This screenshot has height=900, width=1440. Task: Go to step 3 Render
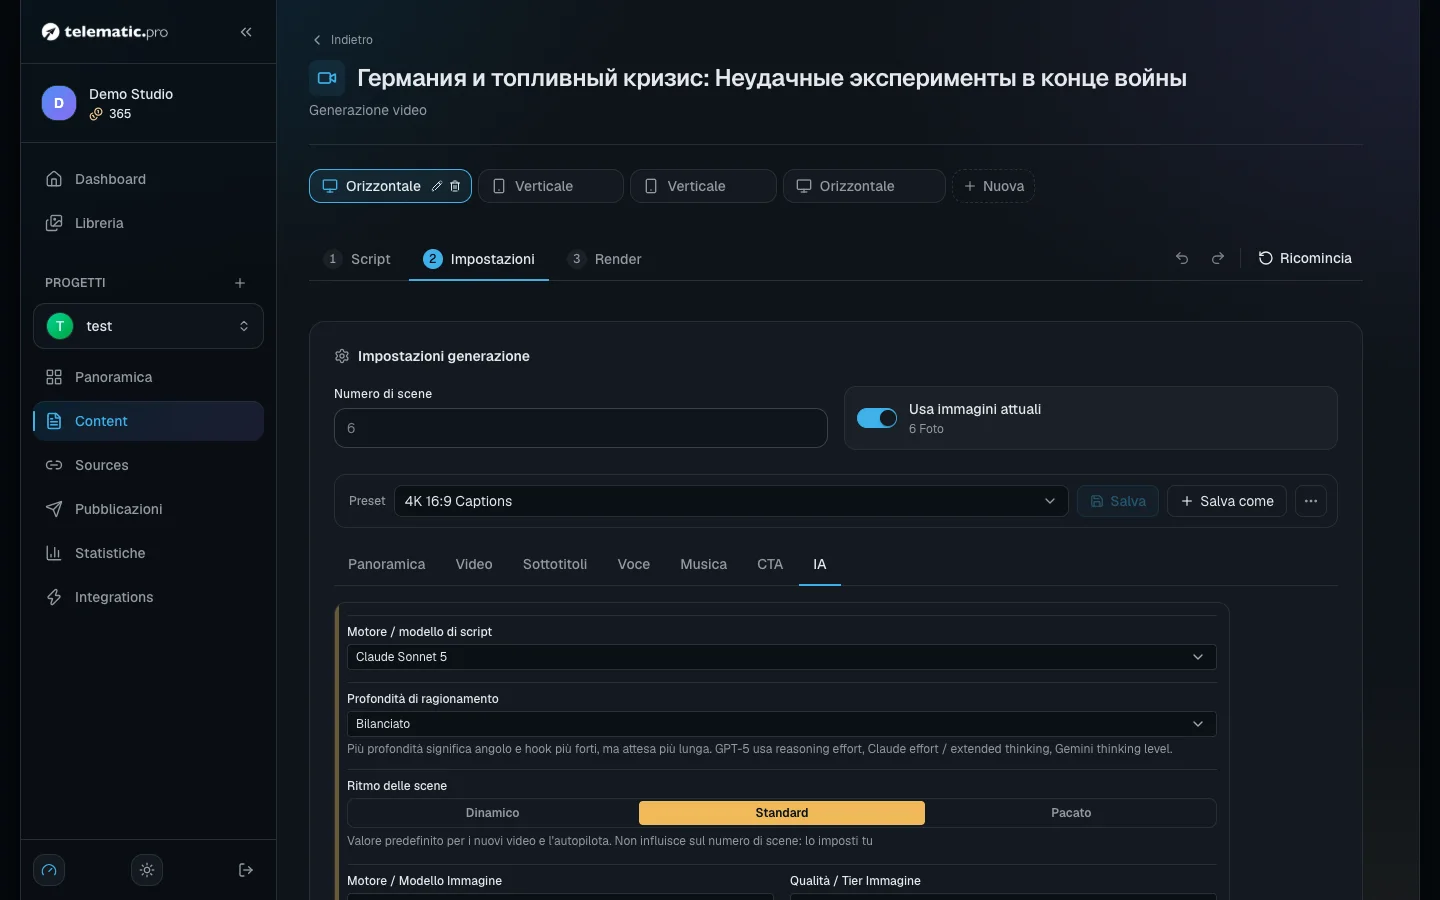pyautogui.click(x=605, y=259)
